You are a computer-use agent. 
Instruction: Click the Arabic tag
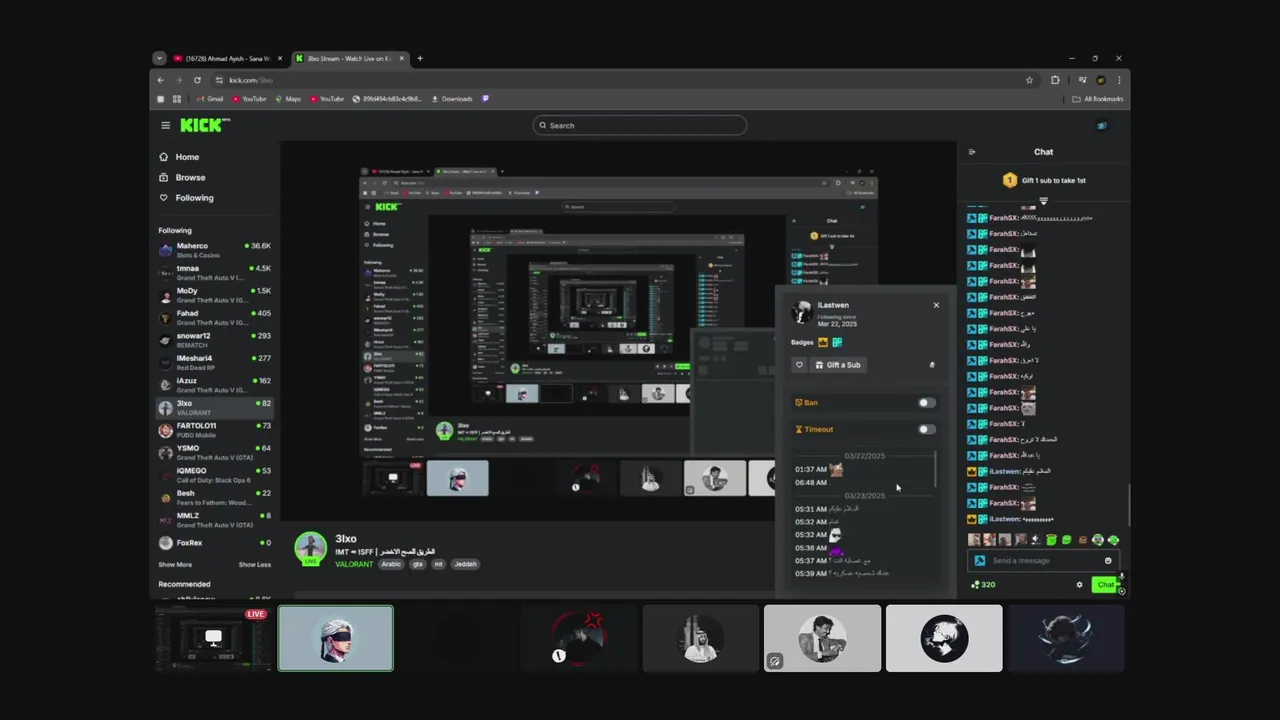(391, 564)
